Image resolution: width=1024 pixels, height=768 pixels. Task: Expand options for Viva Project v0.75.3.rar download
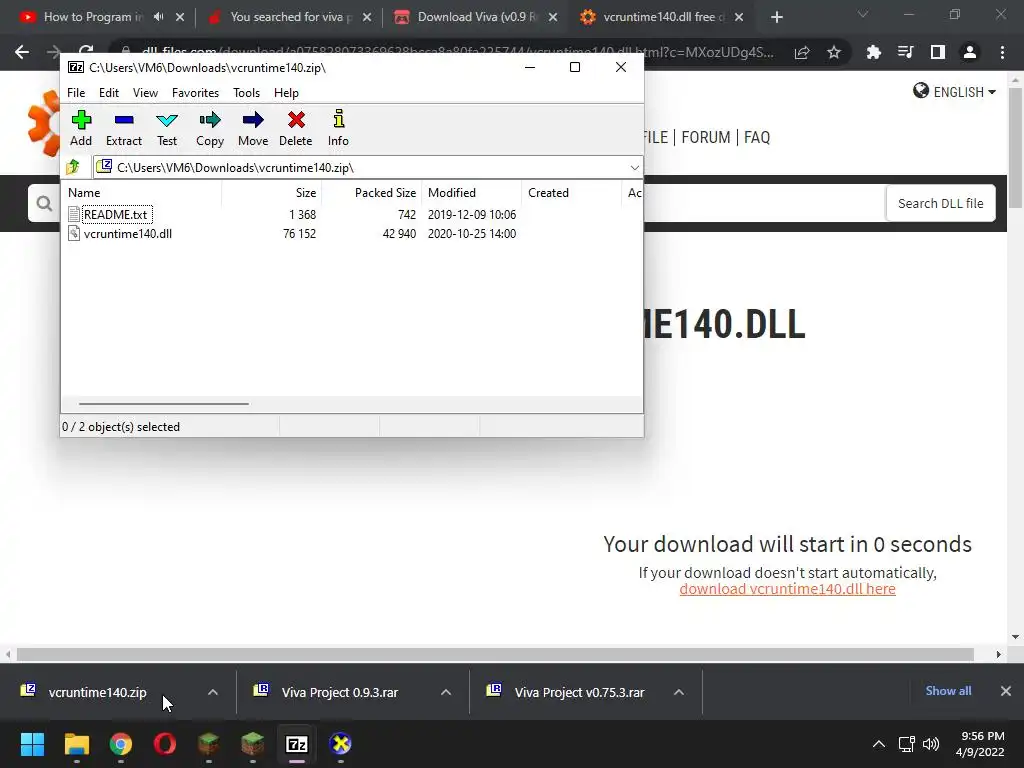pyautogui.click(x=679, y=692)
